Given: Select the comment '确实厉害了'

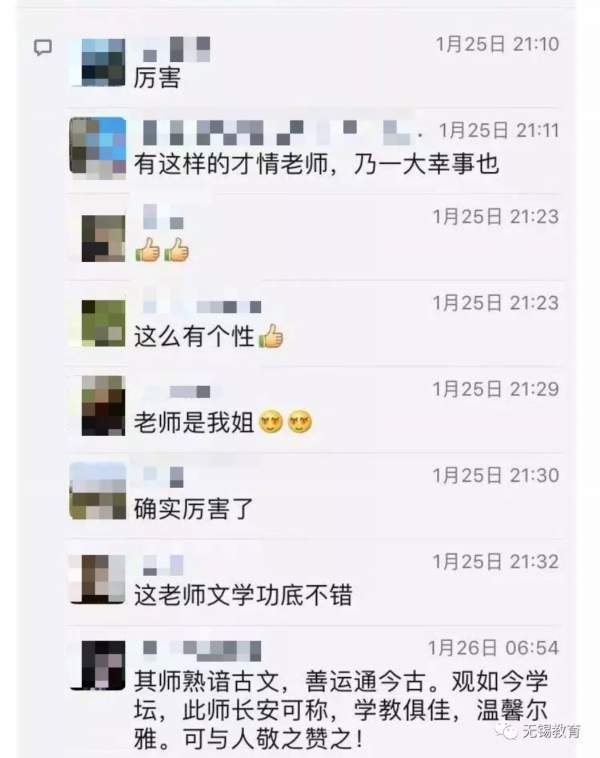Looking at the screenshot, I should 193,509.
